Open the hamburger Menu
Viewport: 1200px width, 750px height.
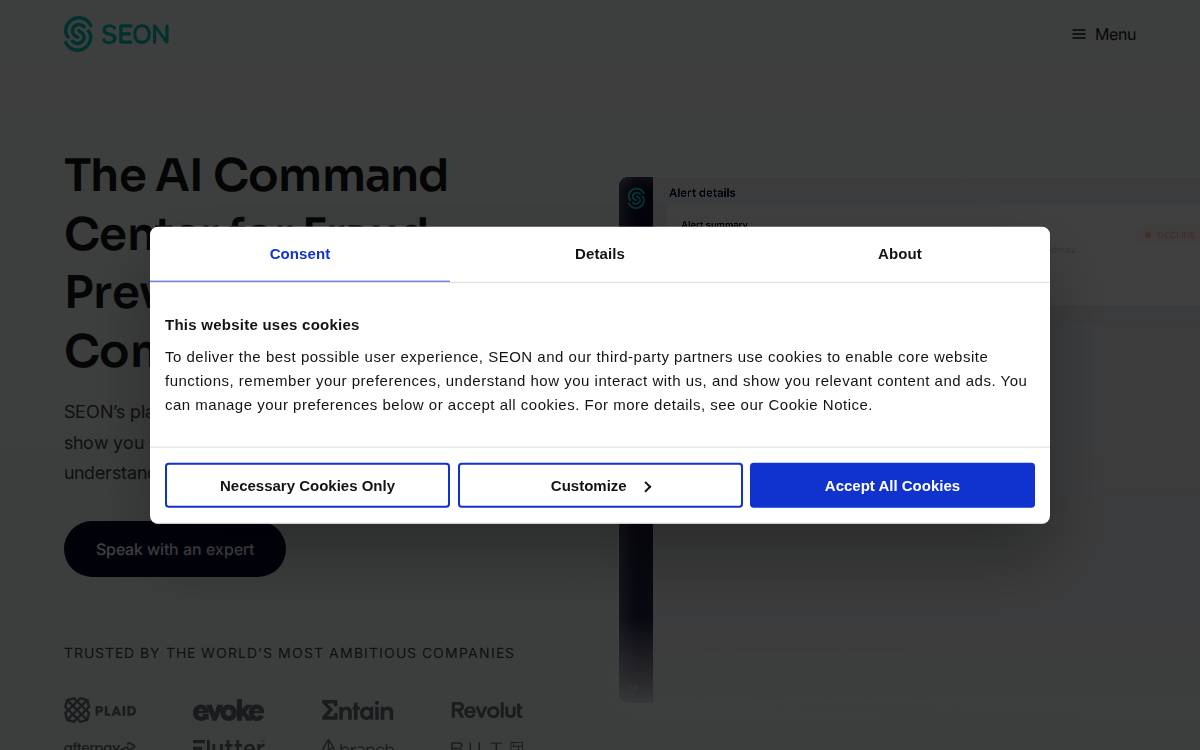1103,34
